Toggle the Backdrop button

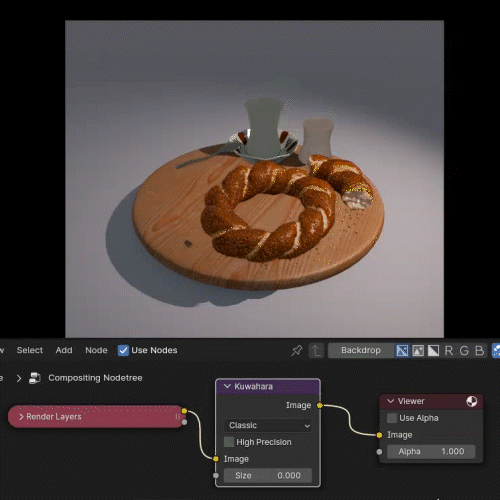(361, 350)
